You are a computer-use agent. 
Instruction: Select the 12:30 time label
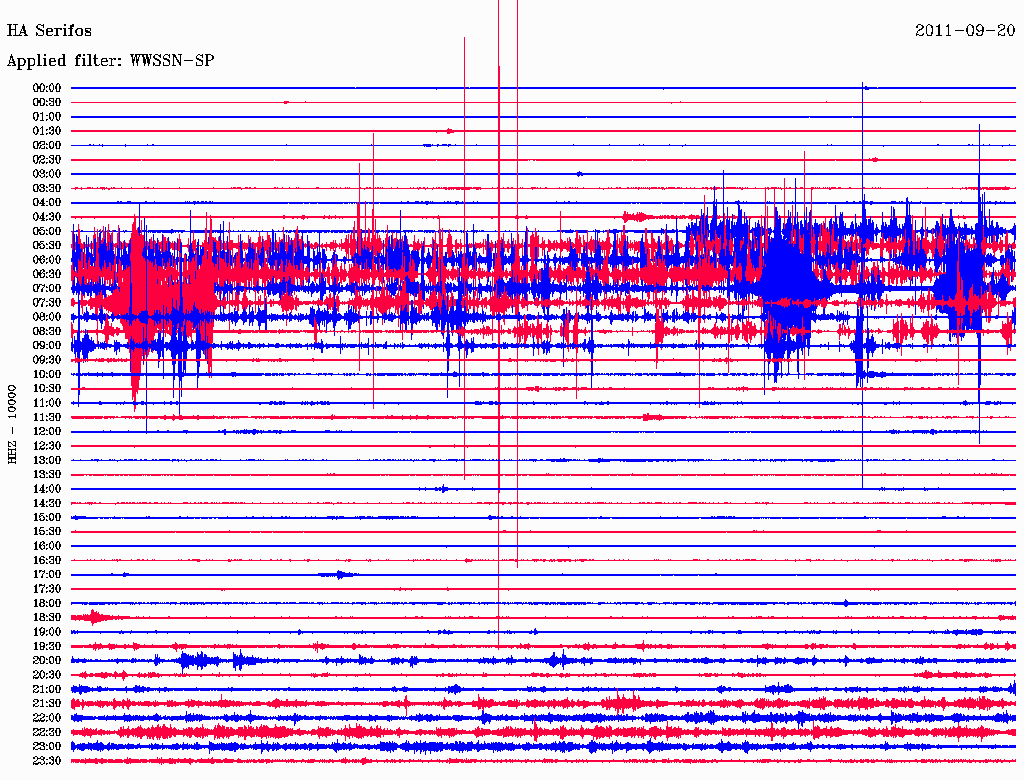47,446
